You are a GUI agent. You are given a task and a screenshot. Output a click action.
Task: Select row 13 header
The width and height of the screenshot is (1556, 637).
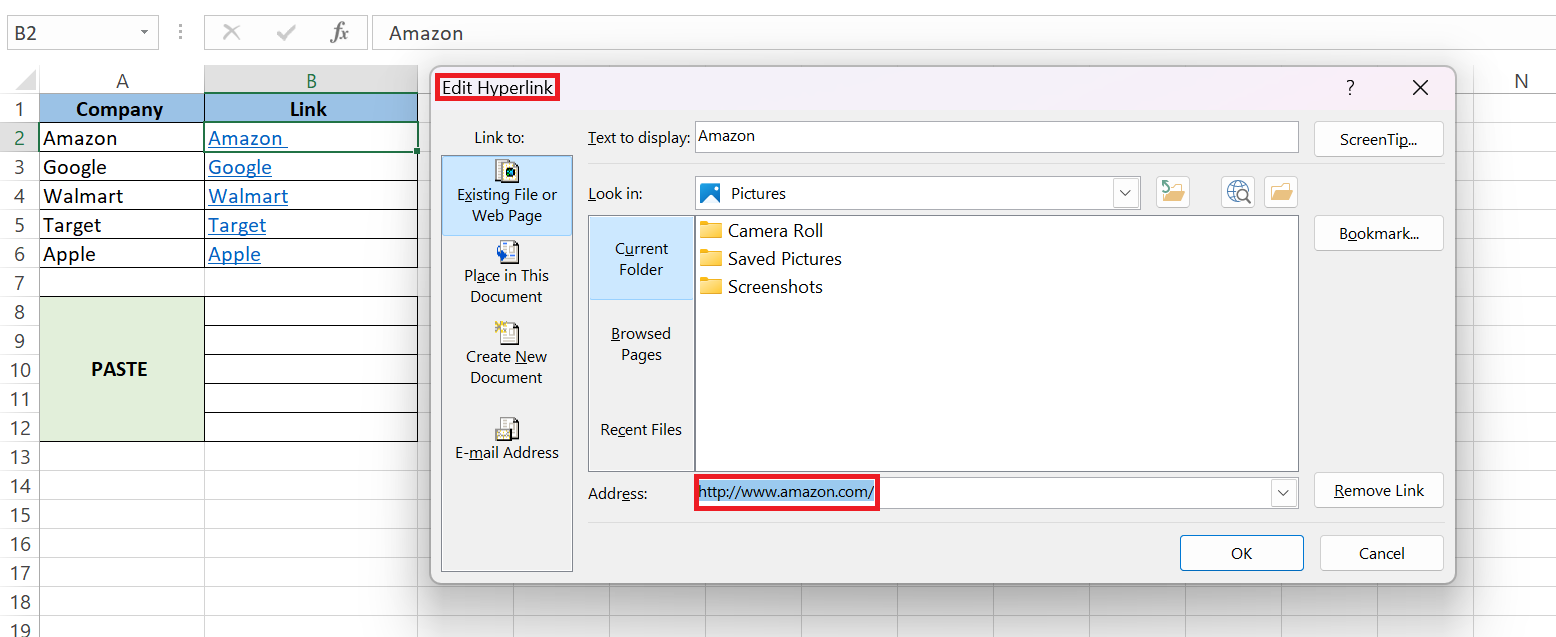(20, 457)
